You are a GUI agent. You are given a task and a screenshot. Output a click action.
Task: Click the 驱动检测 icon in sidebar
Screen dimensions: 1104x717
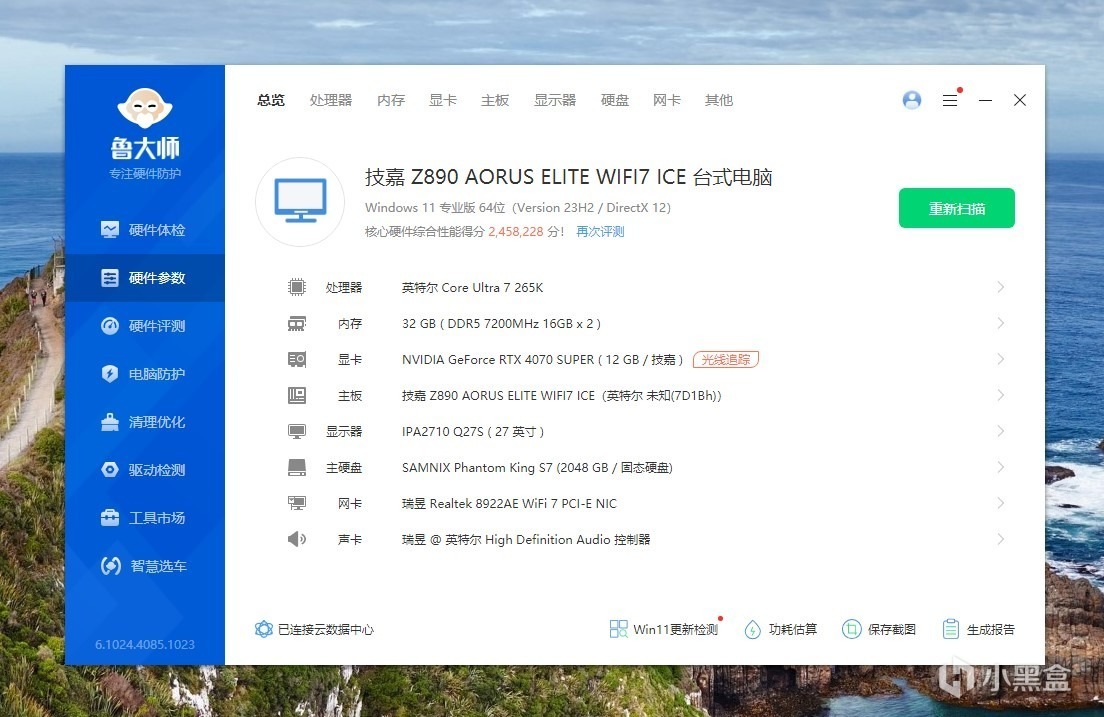point(110,469)
